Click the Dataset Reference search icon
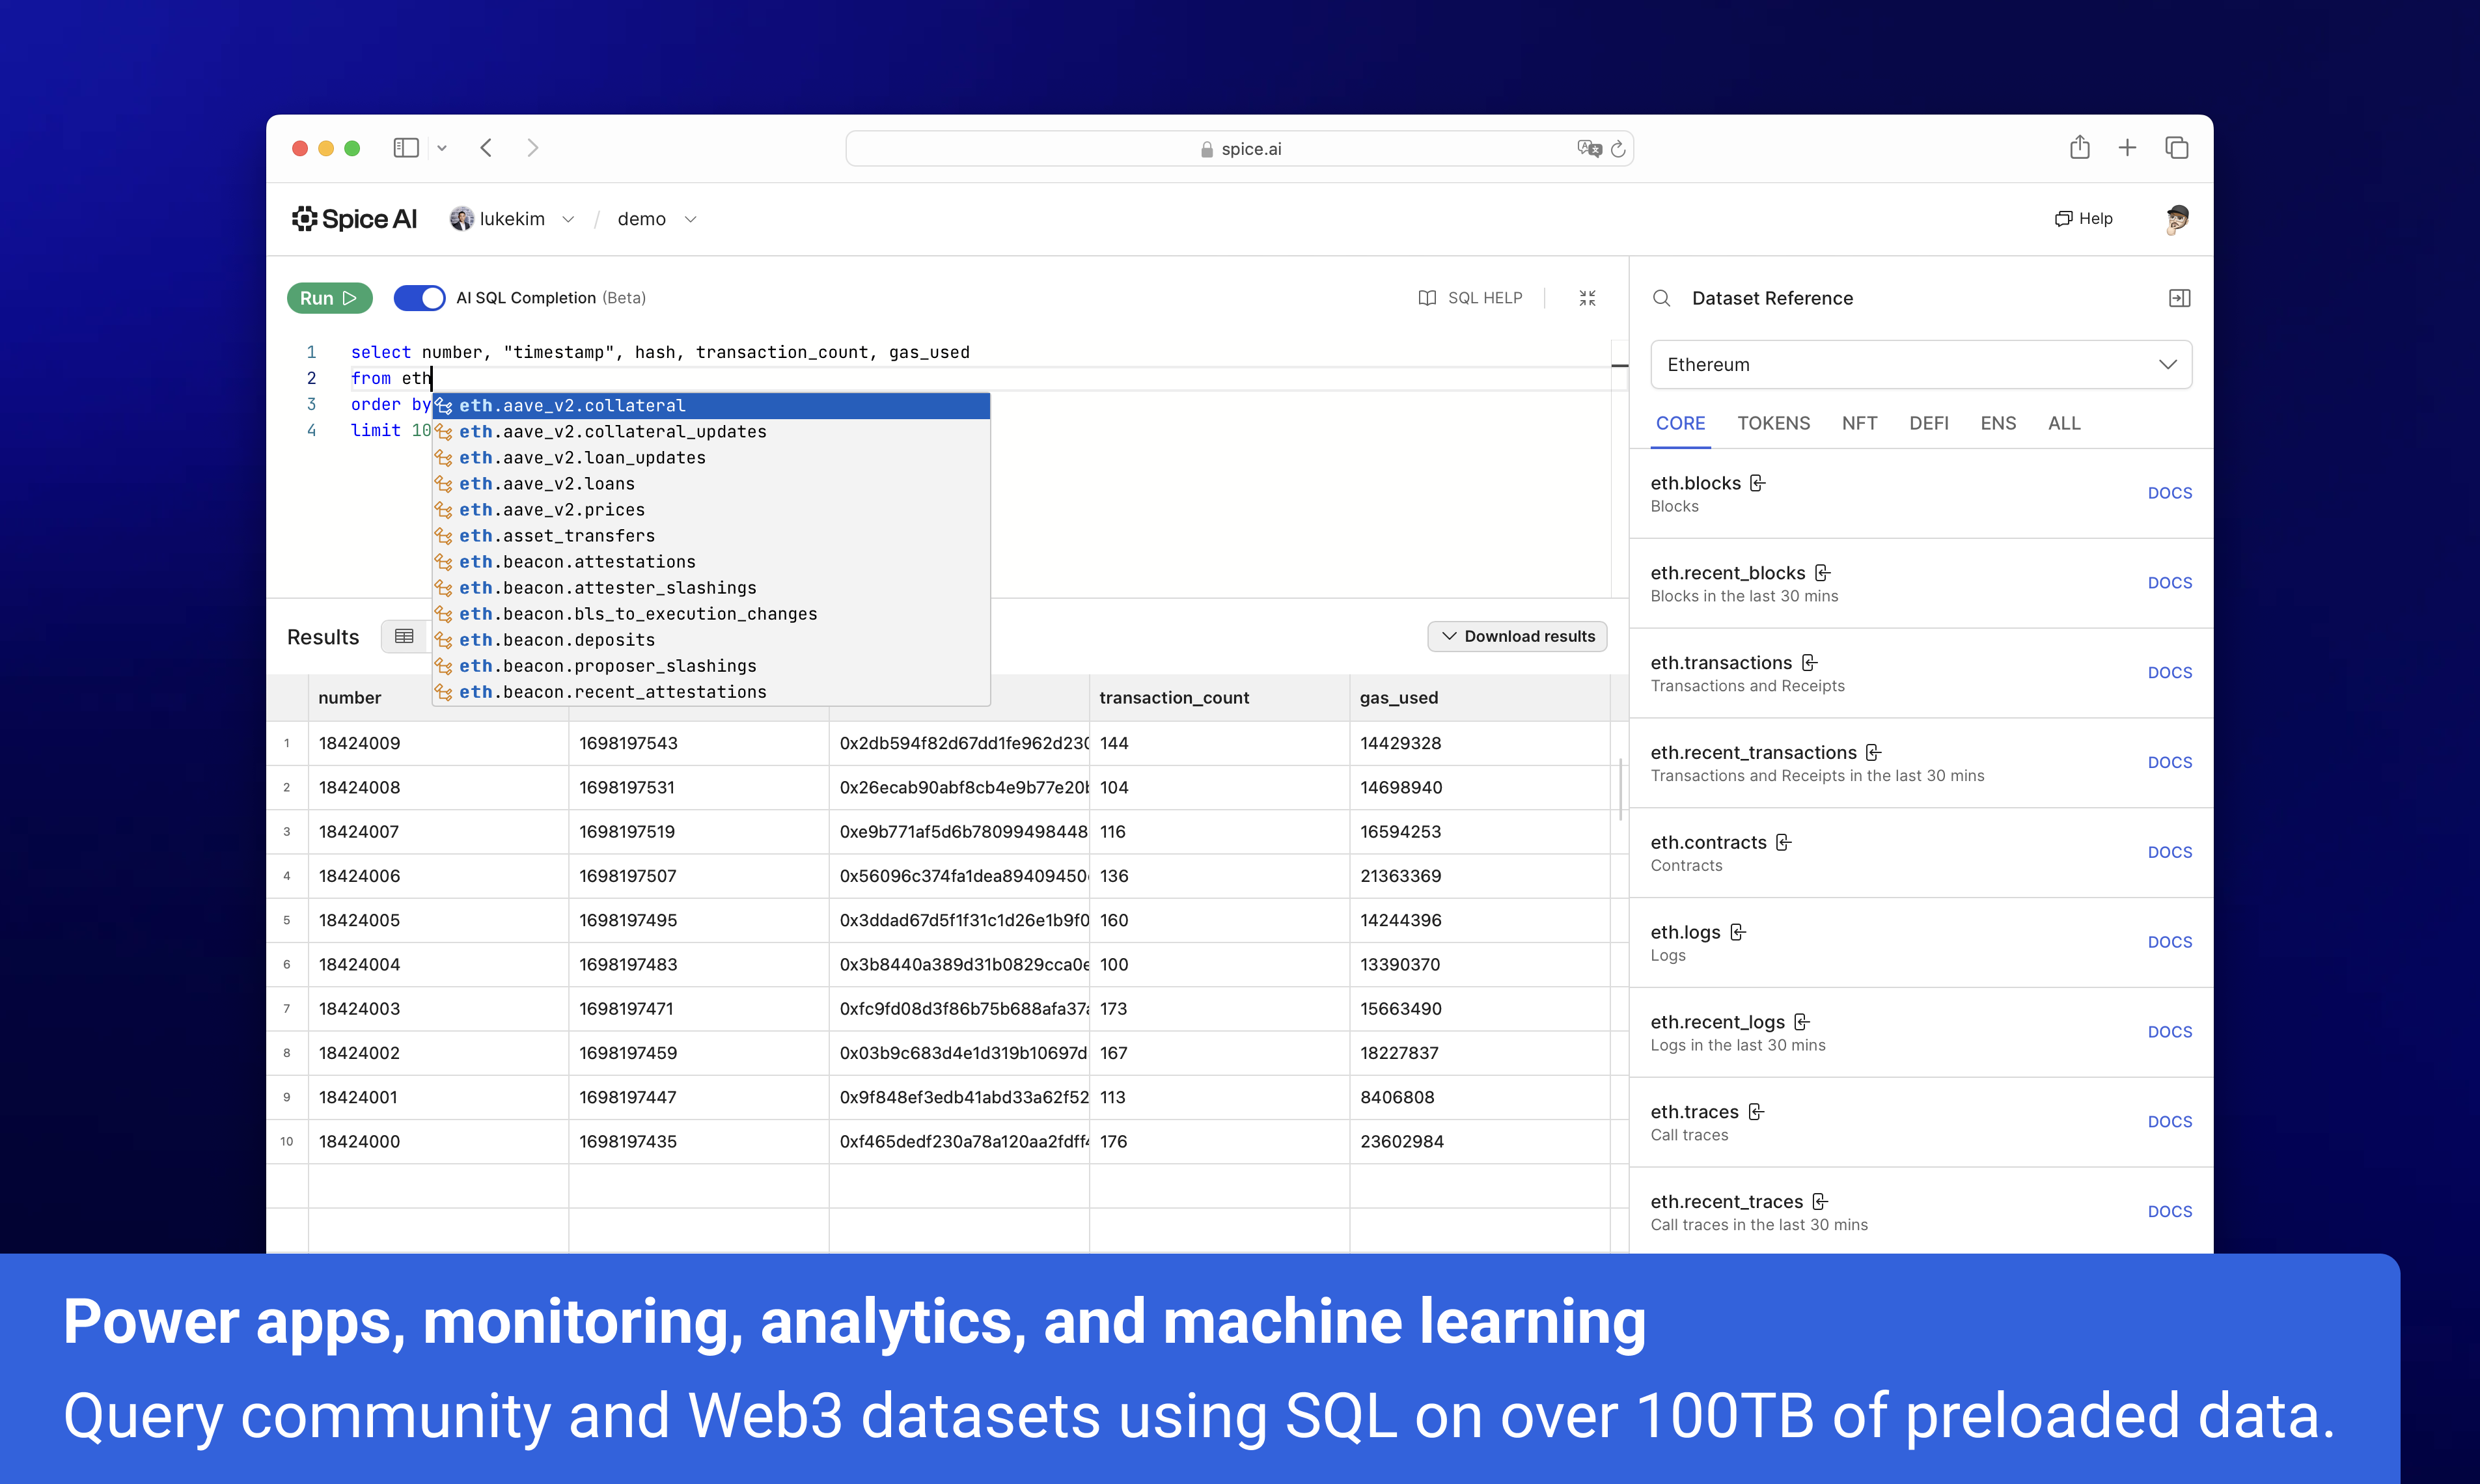The width and height of the screenshot is (2480, 1484). (1661, 298)
